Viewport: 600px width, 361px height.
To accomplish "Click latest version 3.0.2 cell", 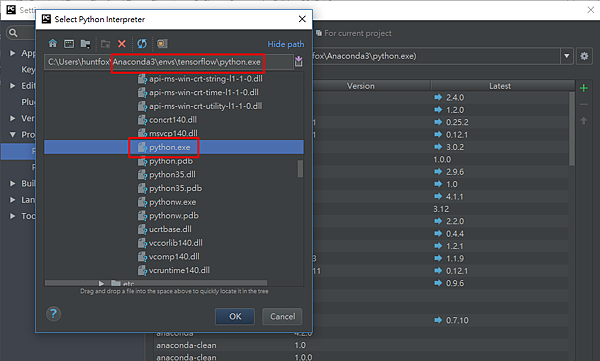I will click(455, 147).
